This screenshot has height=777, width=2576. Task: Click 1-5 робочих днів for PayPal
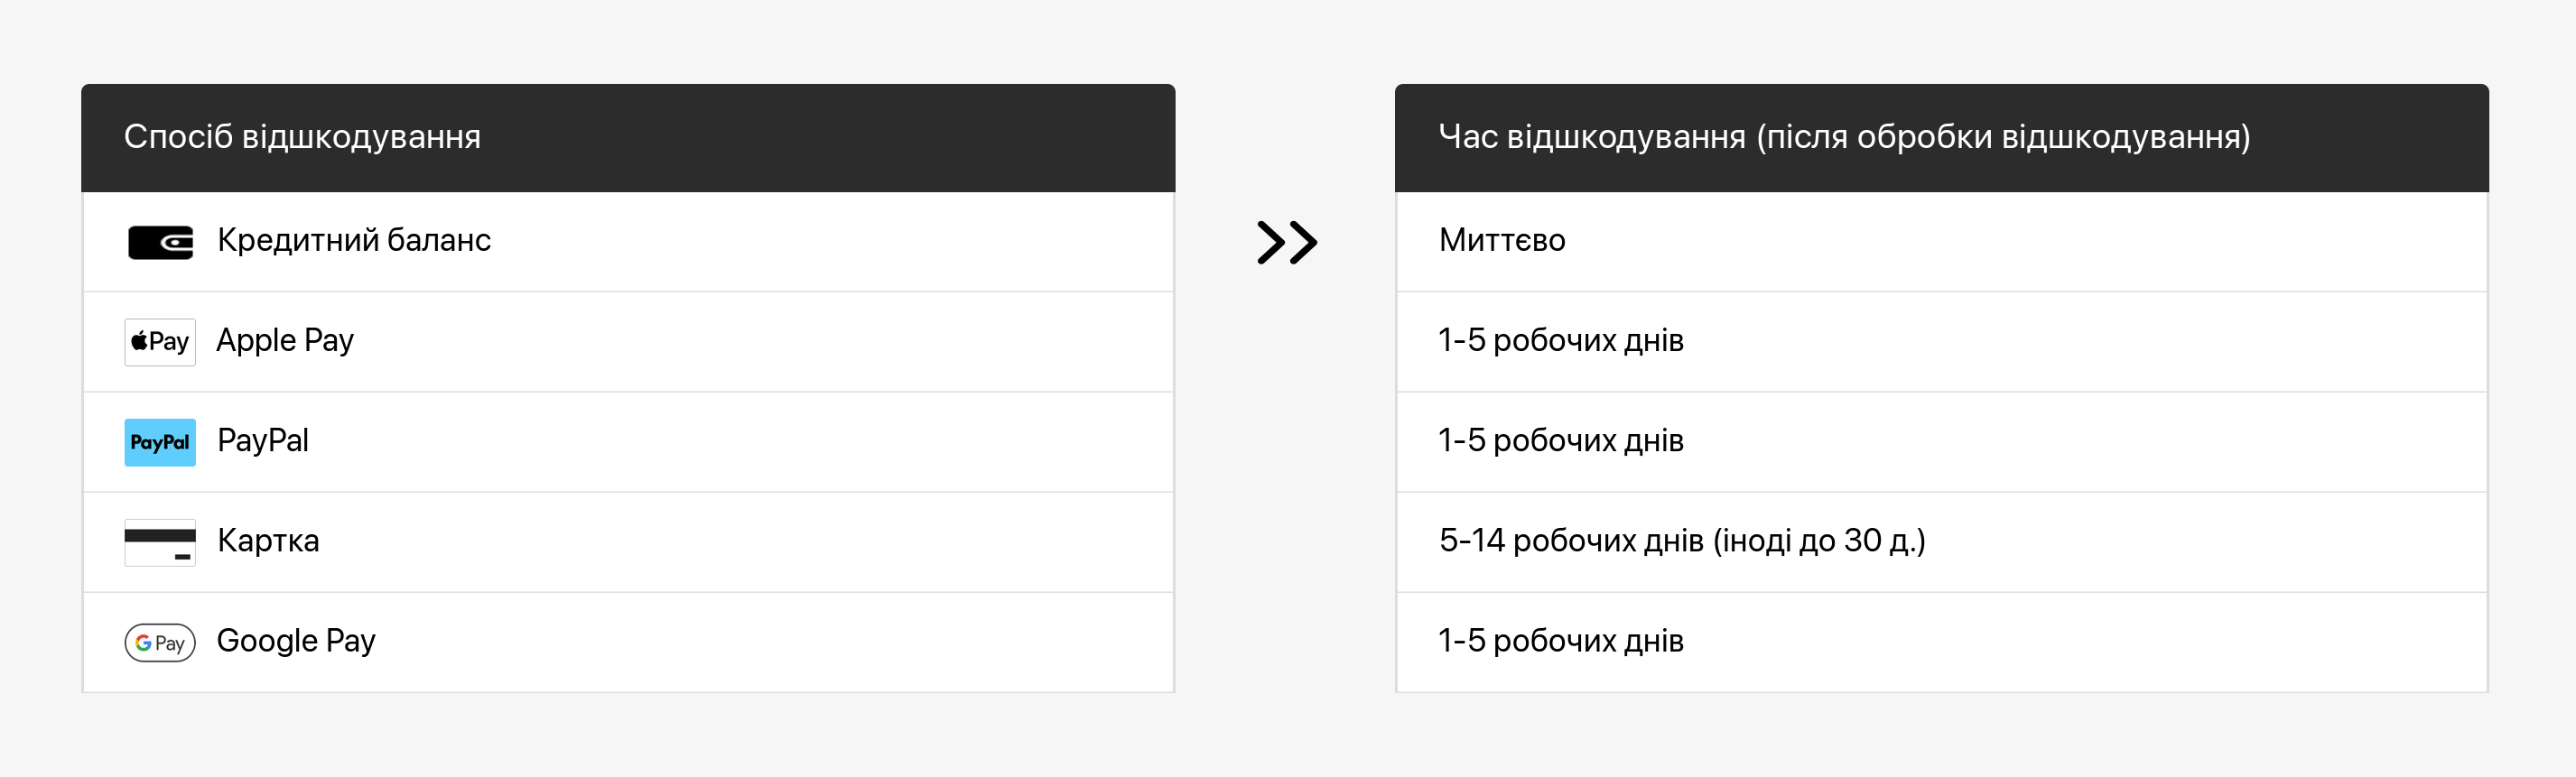(x=1561, y=441)
